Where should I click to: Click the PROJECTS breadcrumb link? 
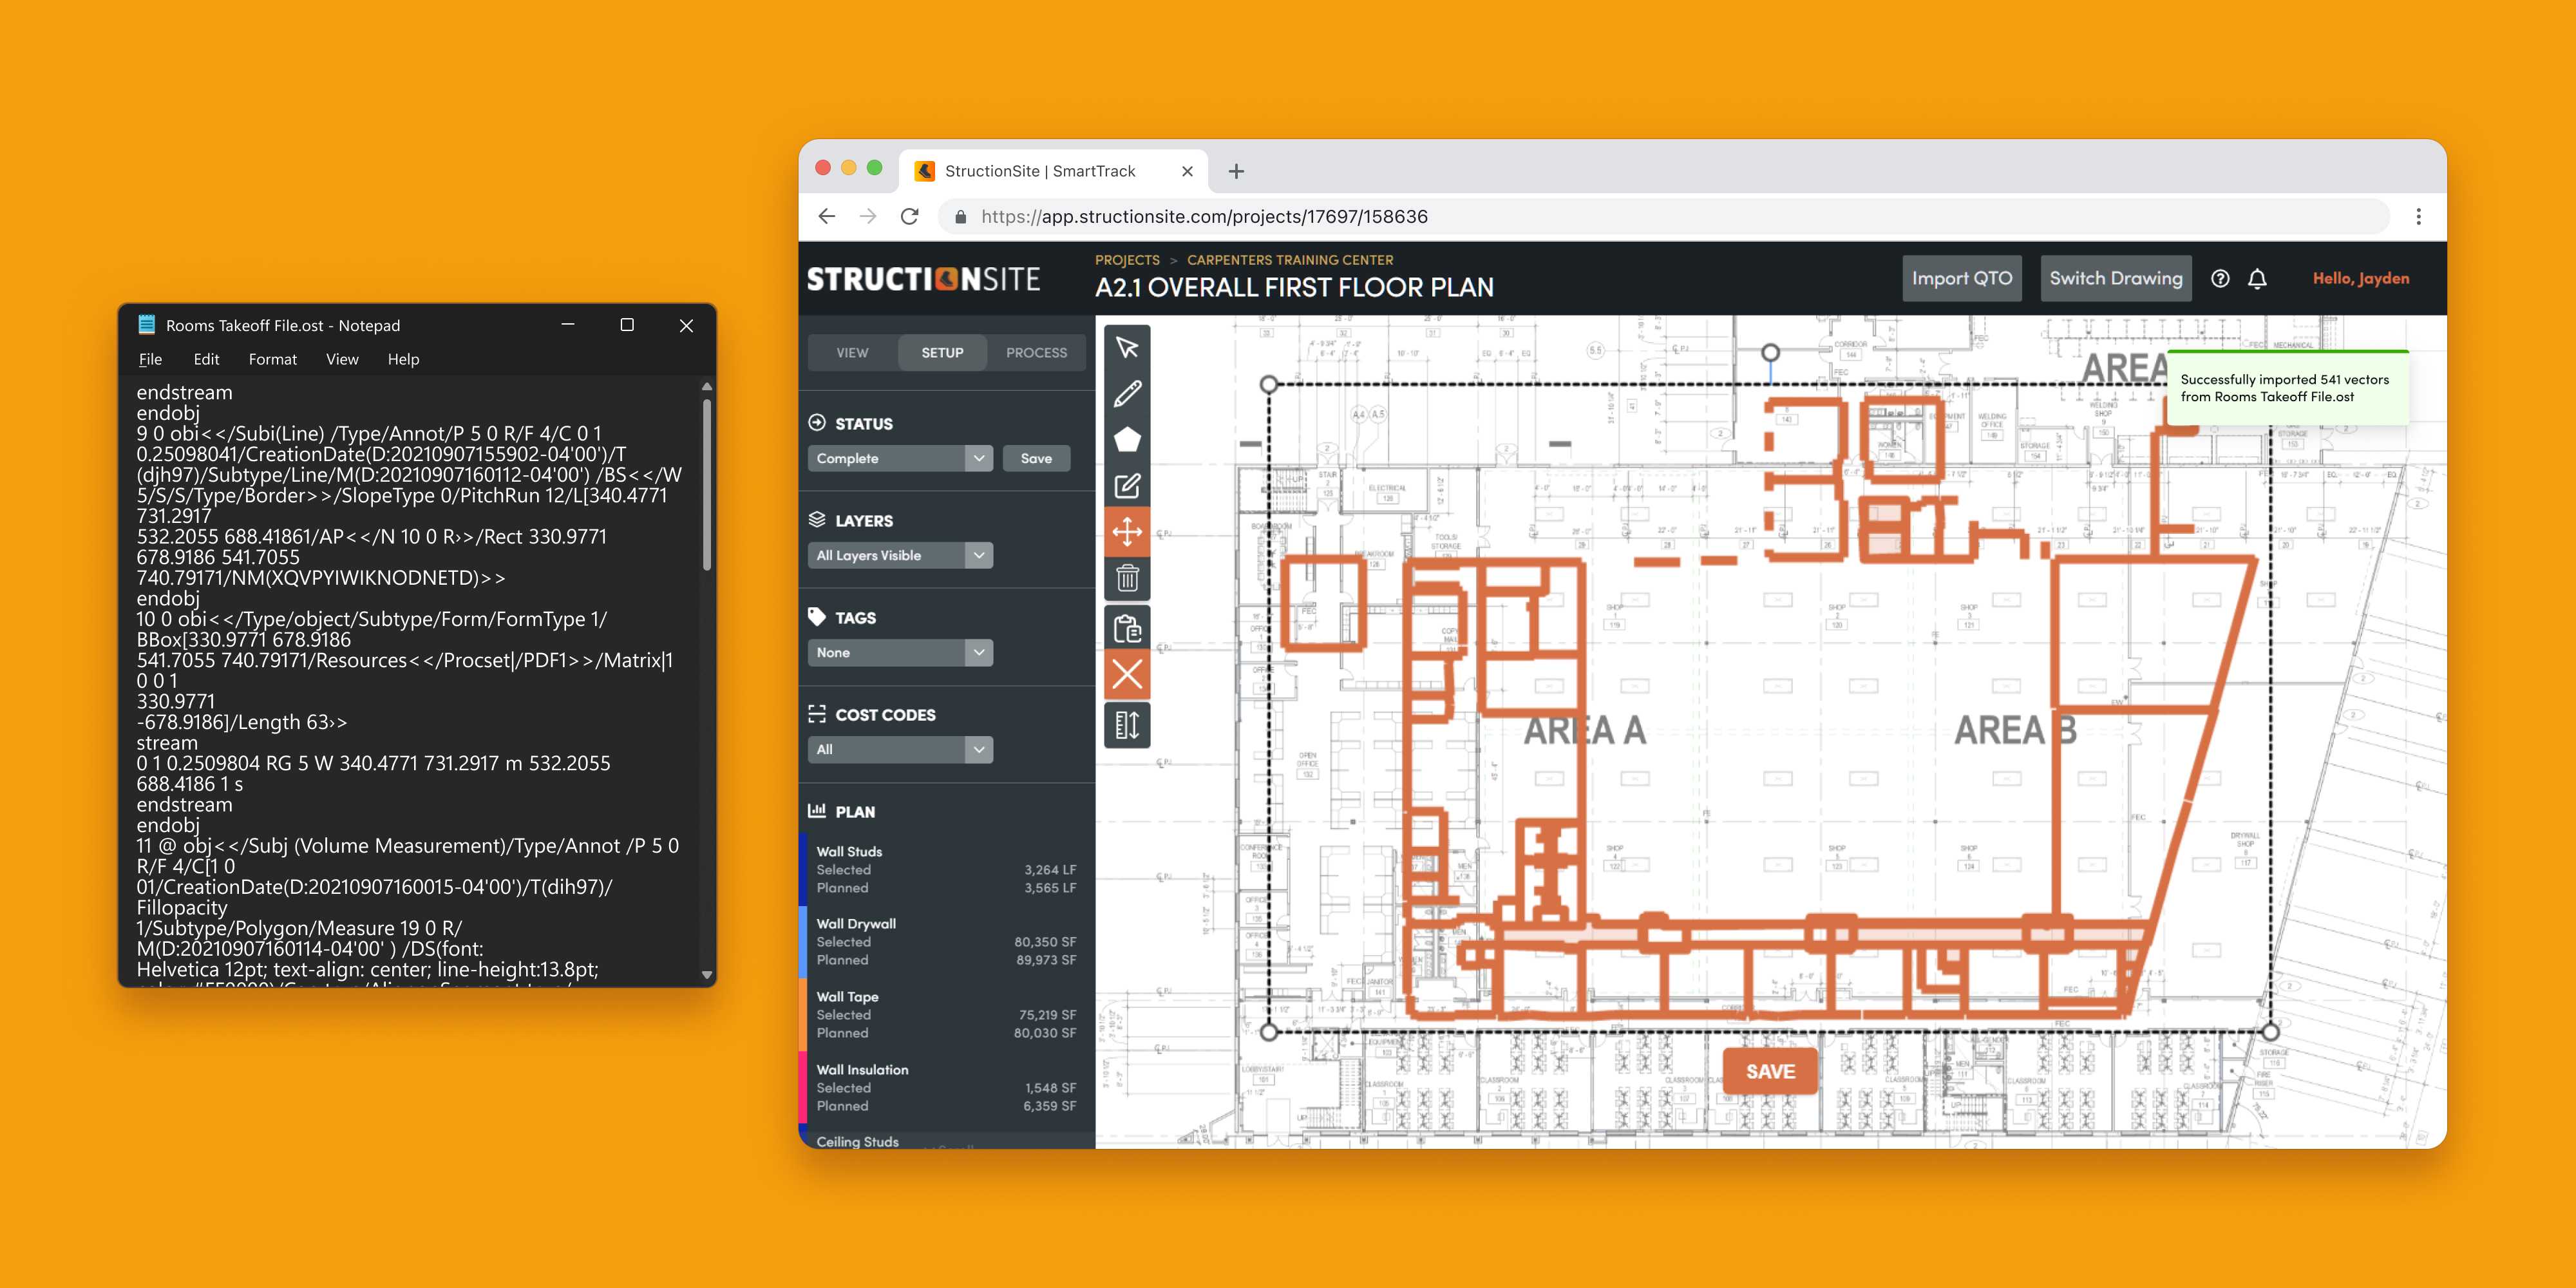click(x=1127, y=260)
